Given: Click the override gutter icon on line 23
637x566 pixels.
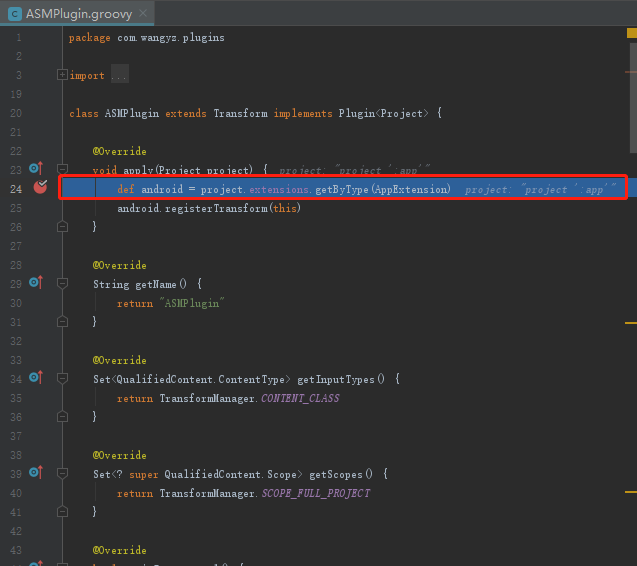Looking at the screenshot, I should pyautogui.click(x=36, y=168).
